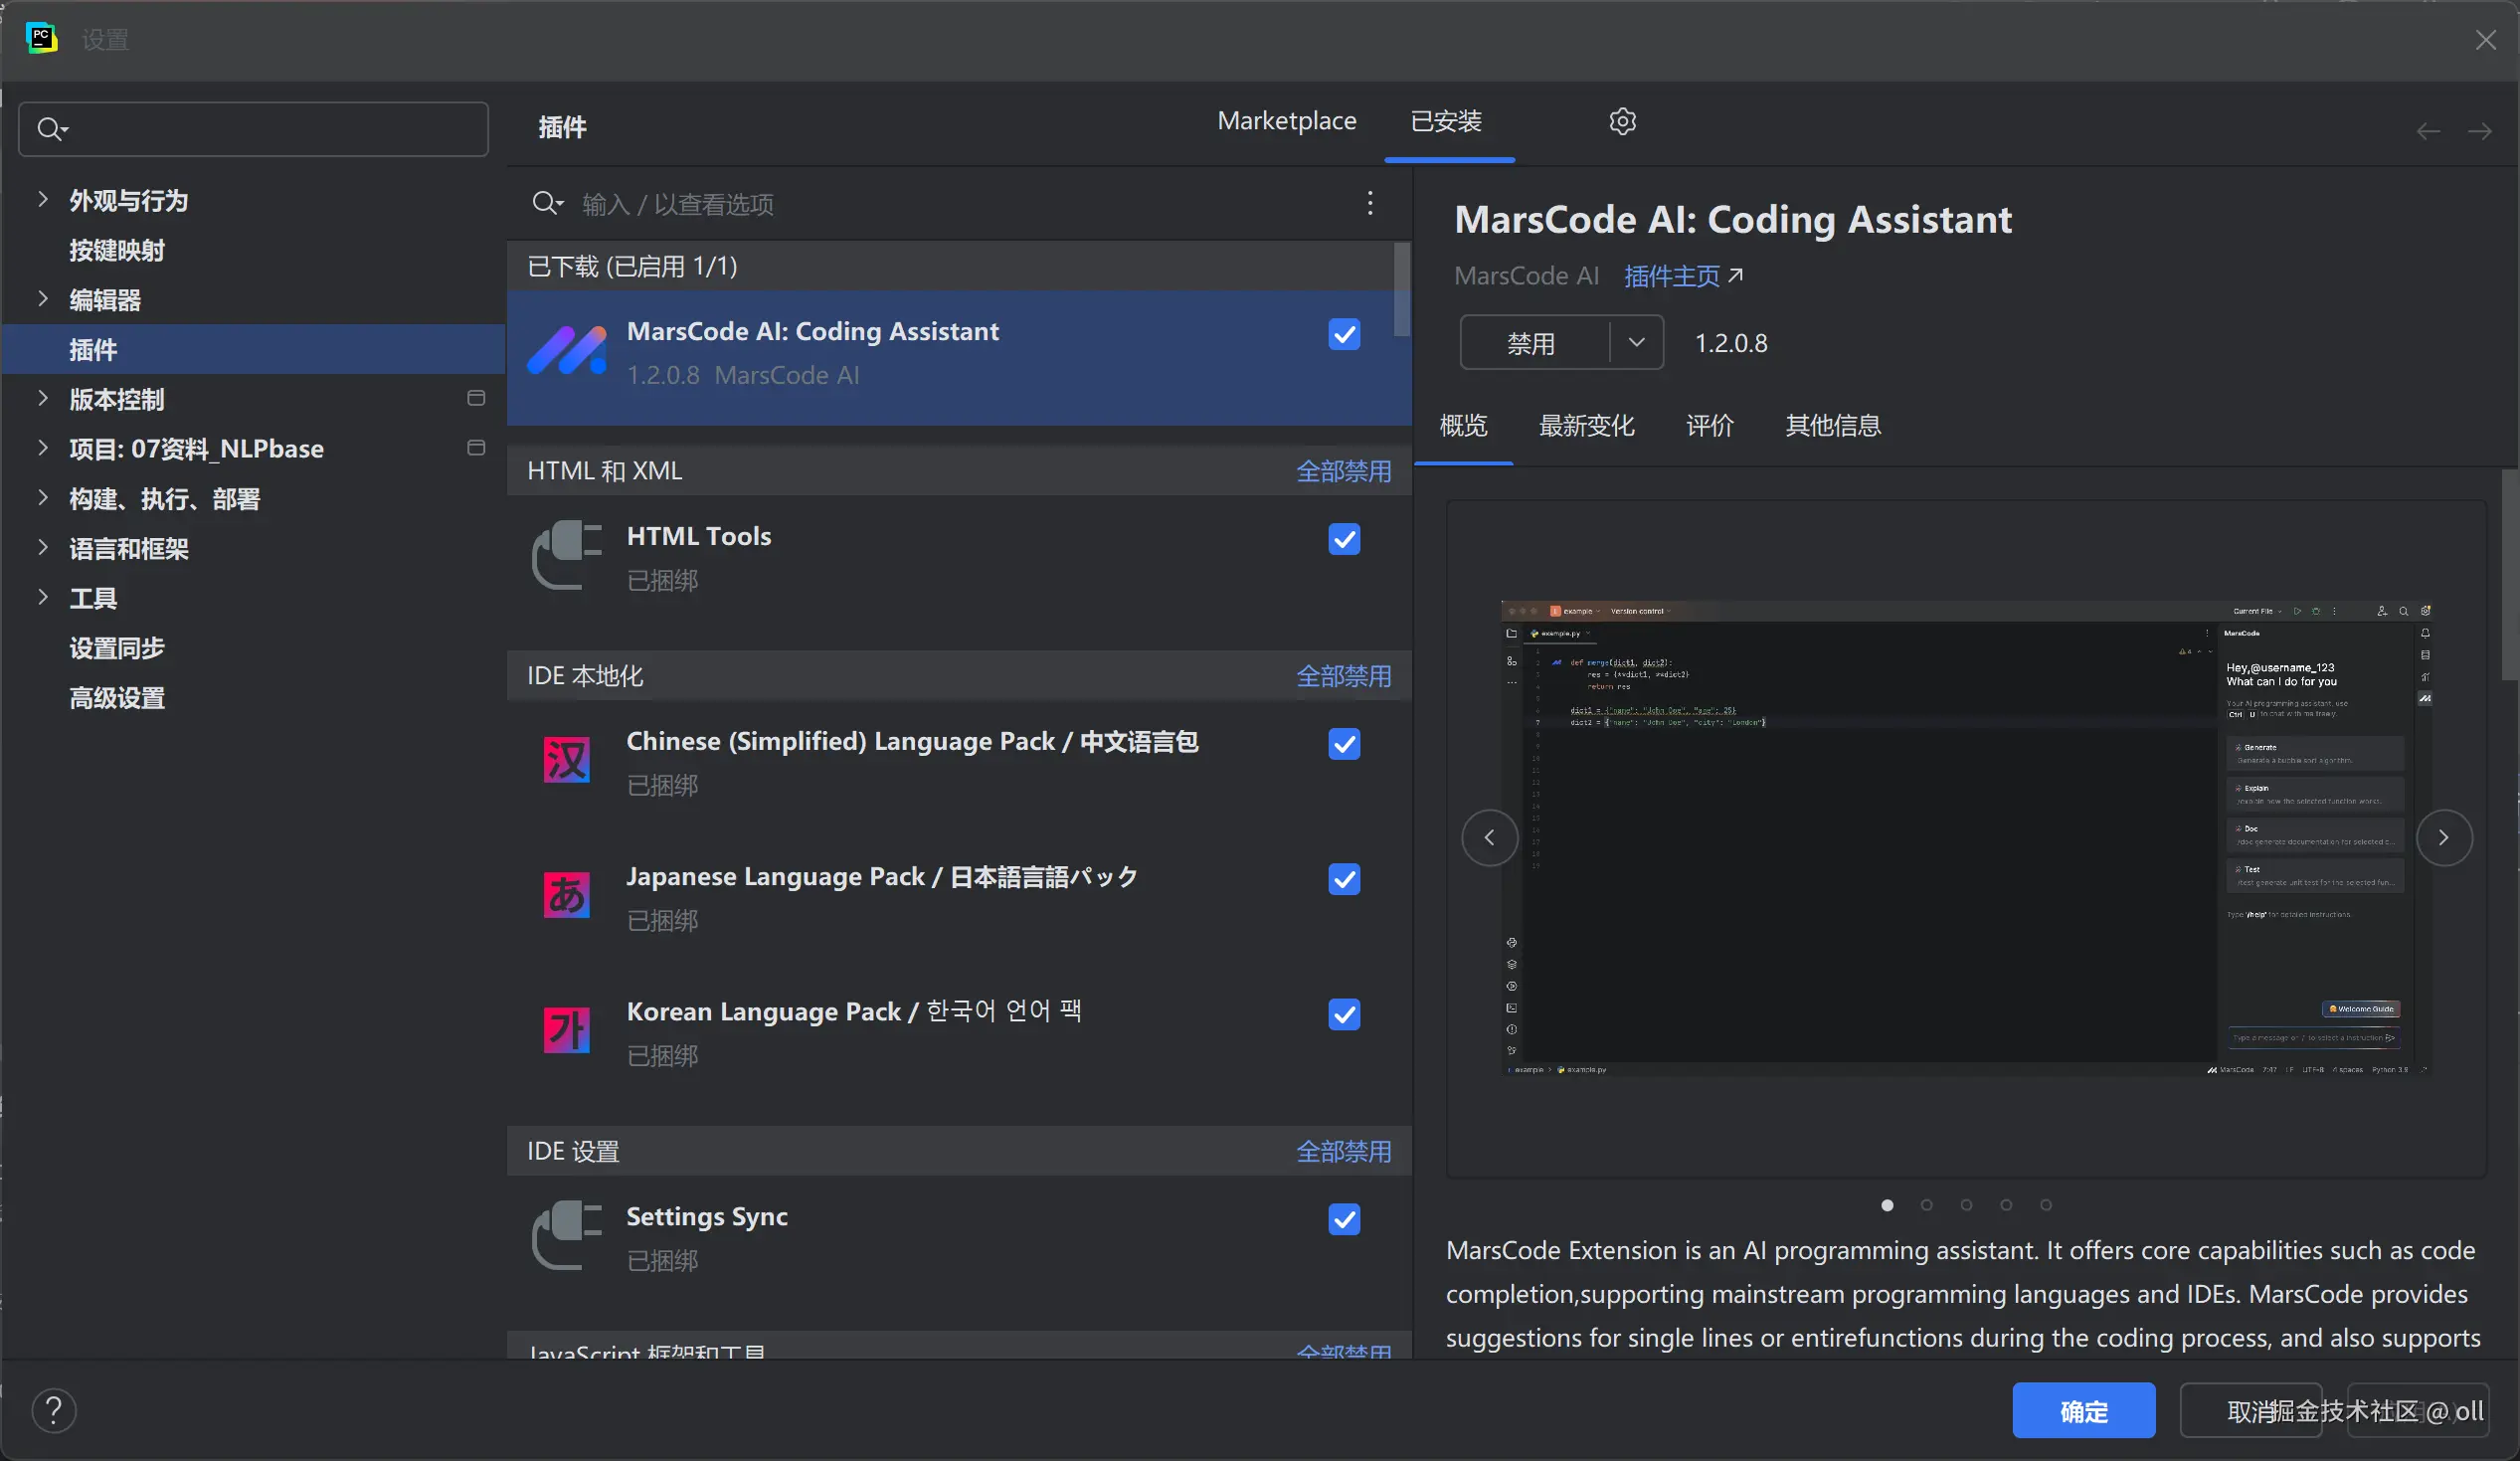
Task: Show previous screenshot with left arrow
Action: click(x=1489, y=837)
